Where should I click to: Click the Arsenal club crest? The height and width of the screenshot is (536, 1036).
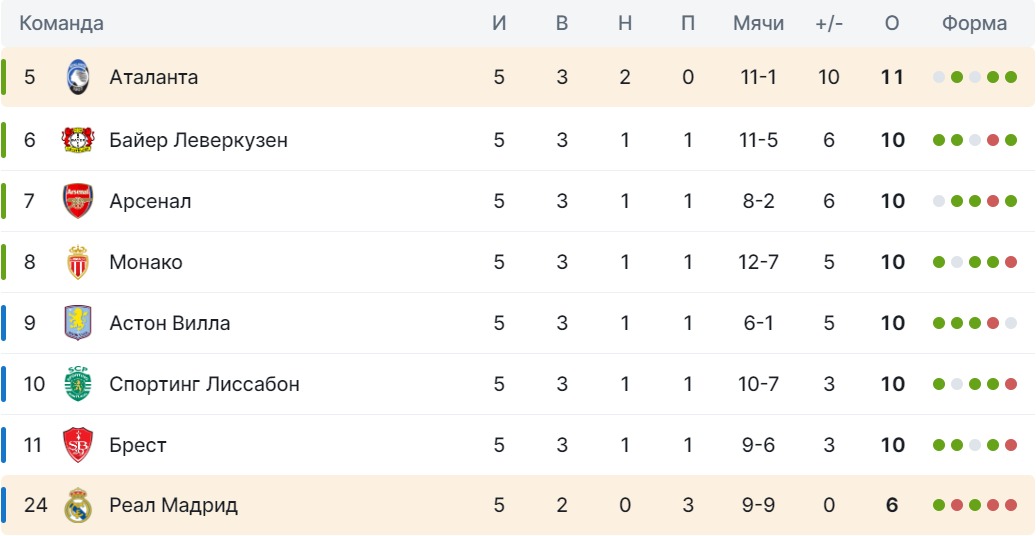pyautogui.click(x=78, y=201)
